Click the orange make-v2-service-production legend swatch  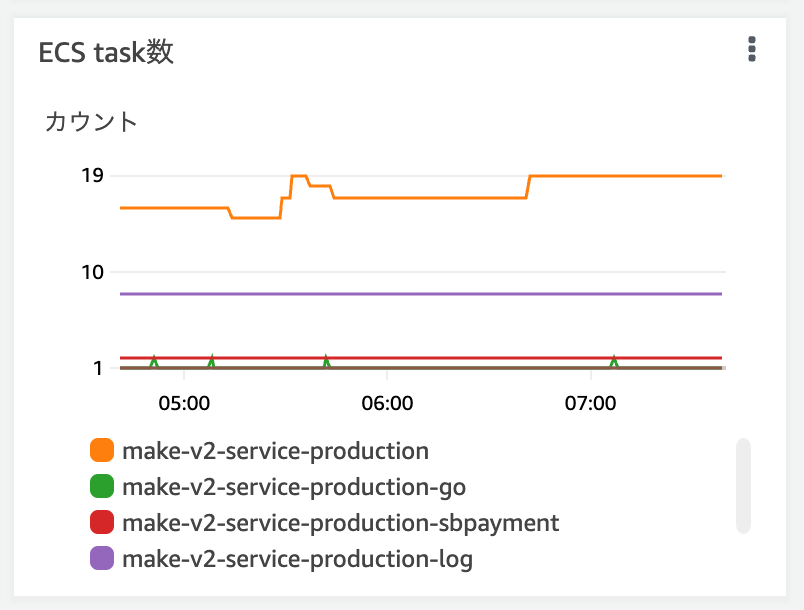coord(101,451)
